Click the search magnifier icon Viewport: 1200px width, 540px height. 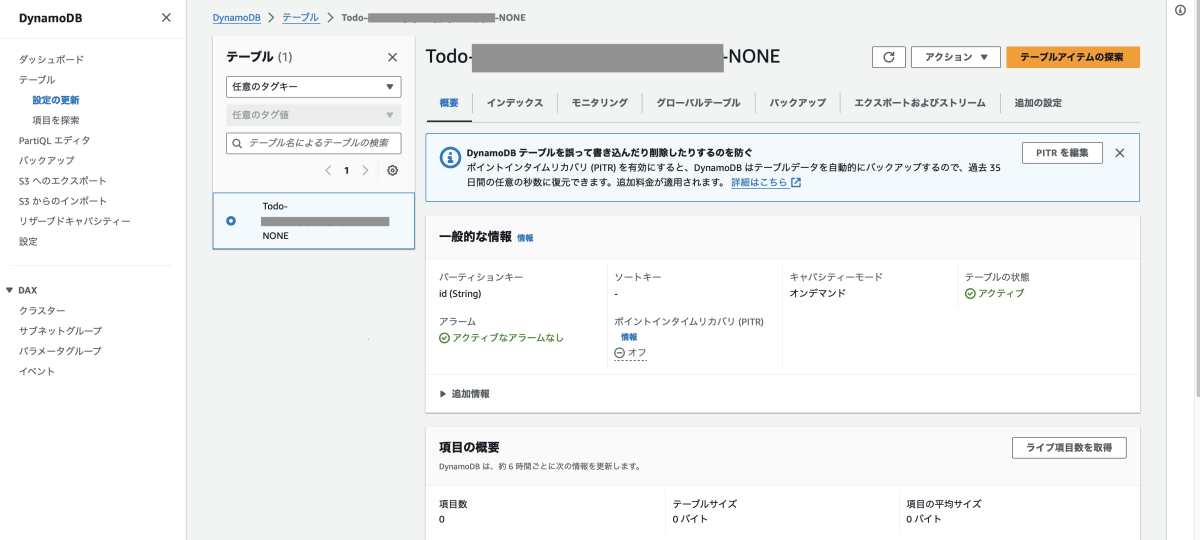[238, 144]
